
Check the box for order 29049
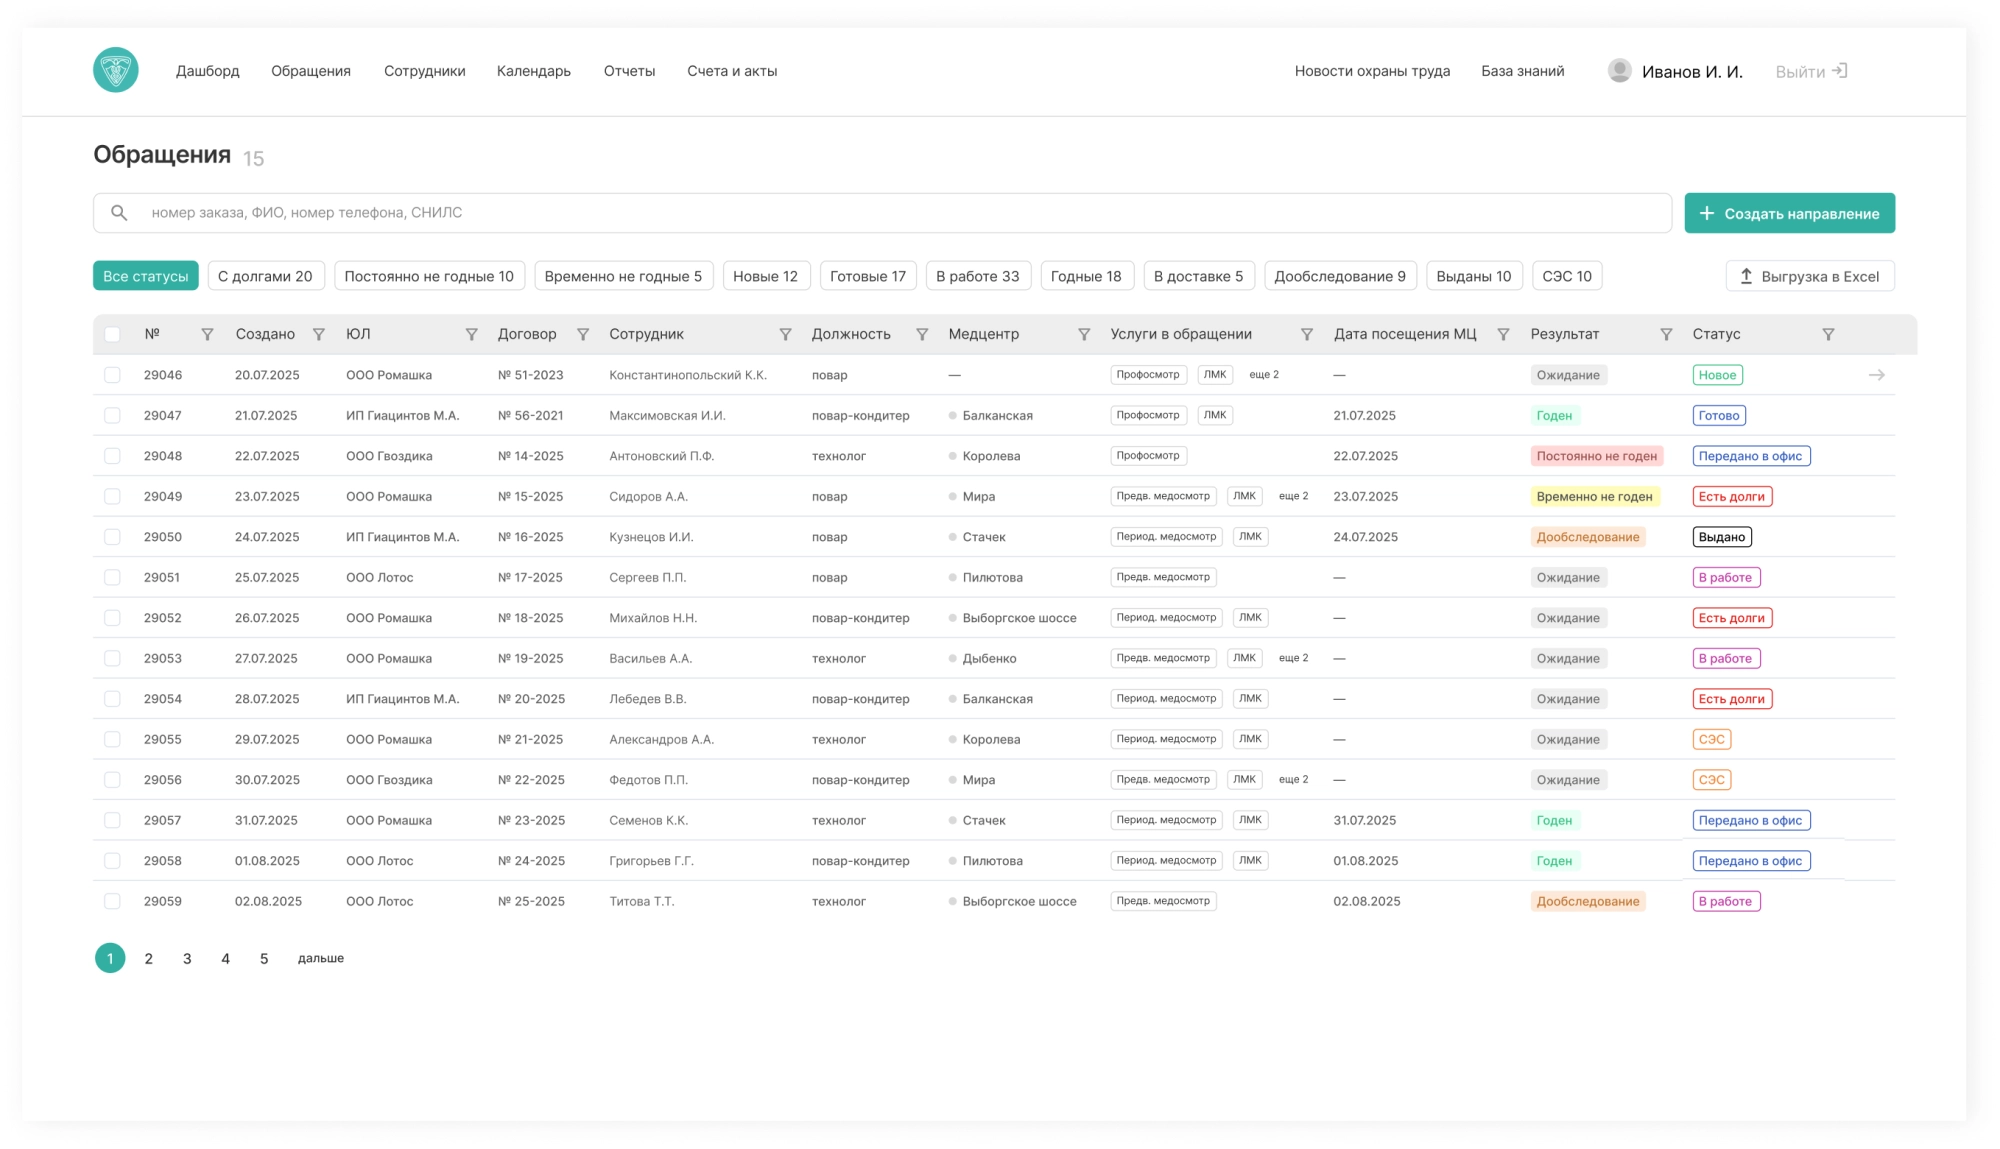(112, 497)
